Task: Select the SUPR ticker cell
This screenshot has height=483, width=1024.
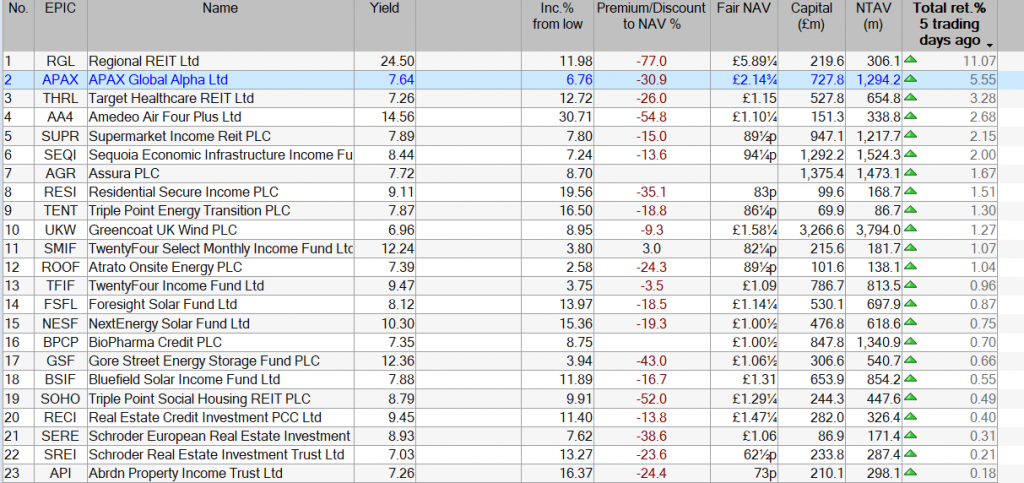Action: point(59,136)
